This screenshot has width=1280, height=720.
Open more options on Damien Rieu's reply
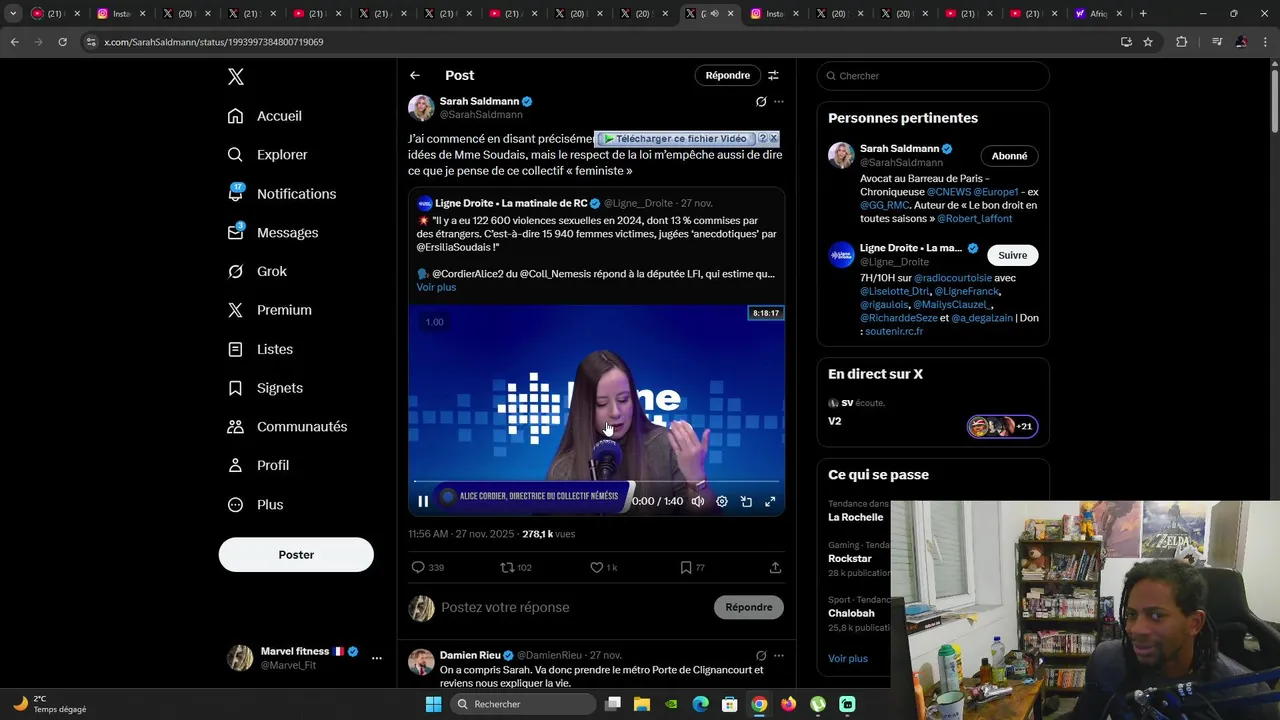(779, 656)
